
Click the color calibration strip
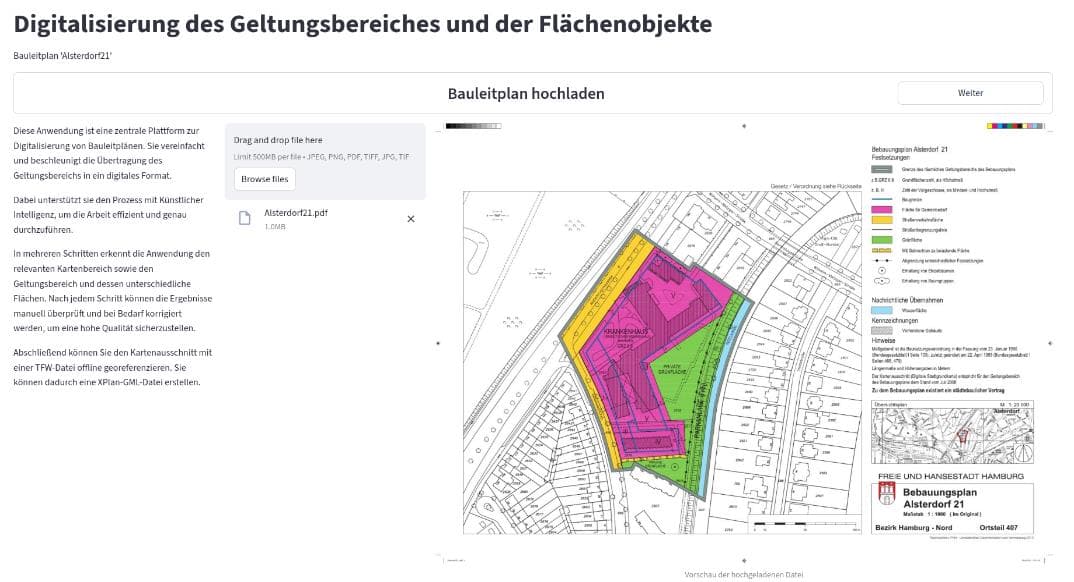(x=1015, y=126)
